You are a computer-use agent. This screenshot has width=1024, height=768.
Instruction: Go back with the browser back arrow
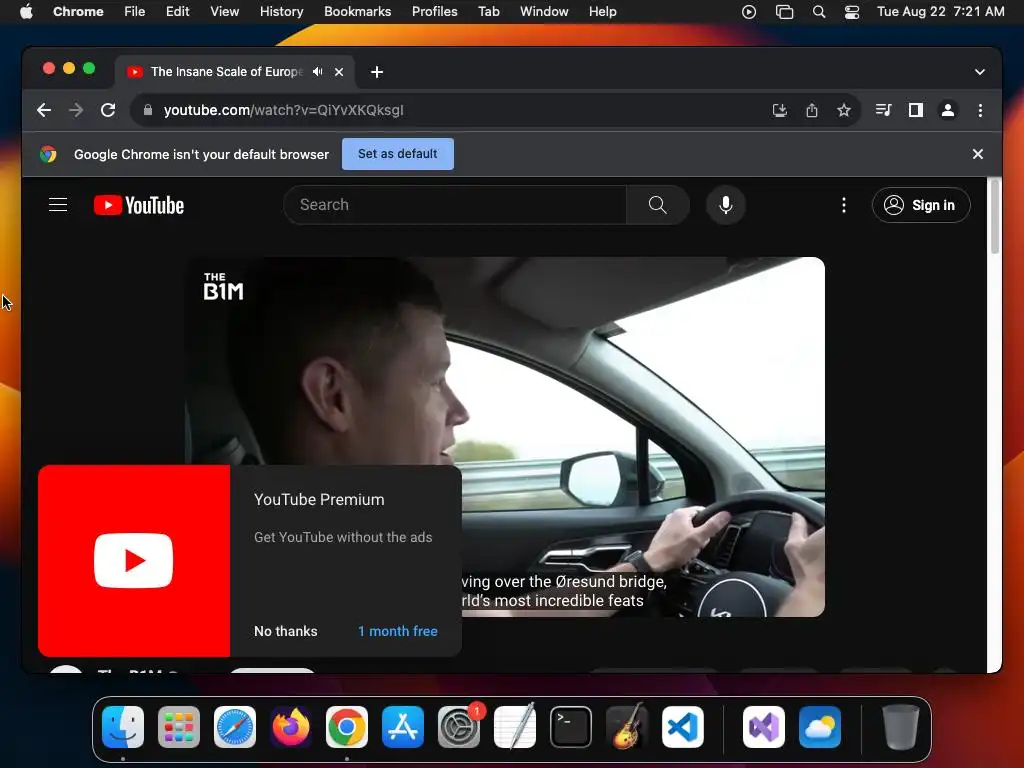click(44, 110)
